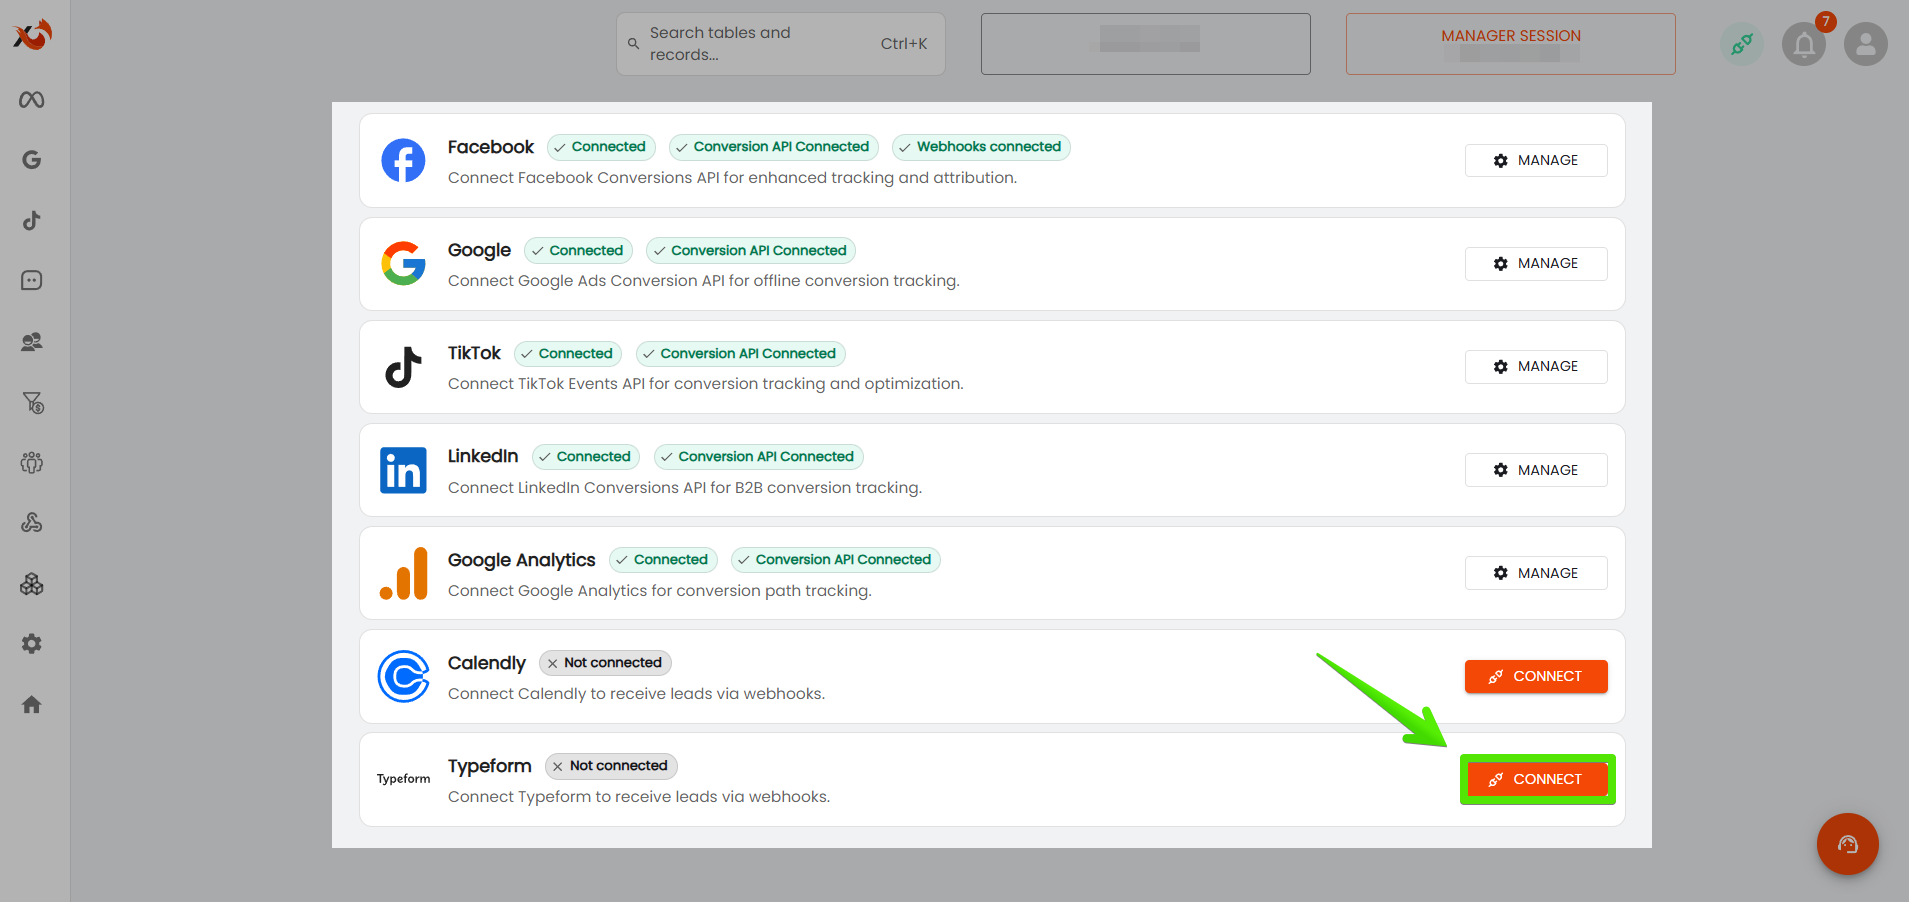Click the user profile avatar
Image resolution: width=1909 pixels, height=902 pixels.
[x=1865, y=45]
